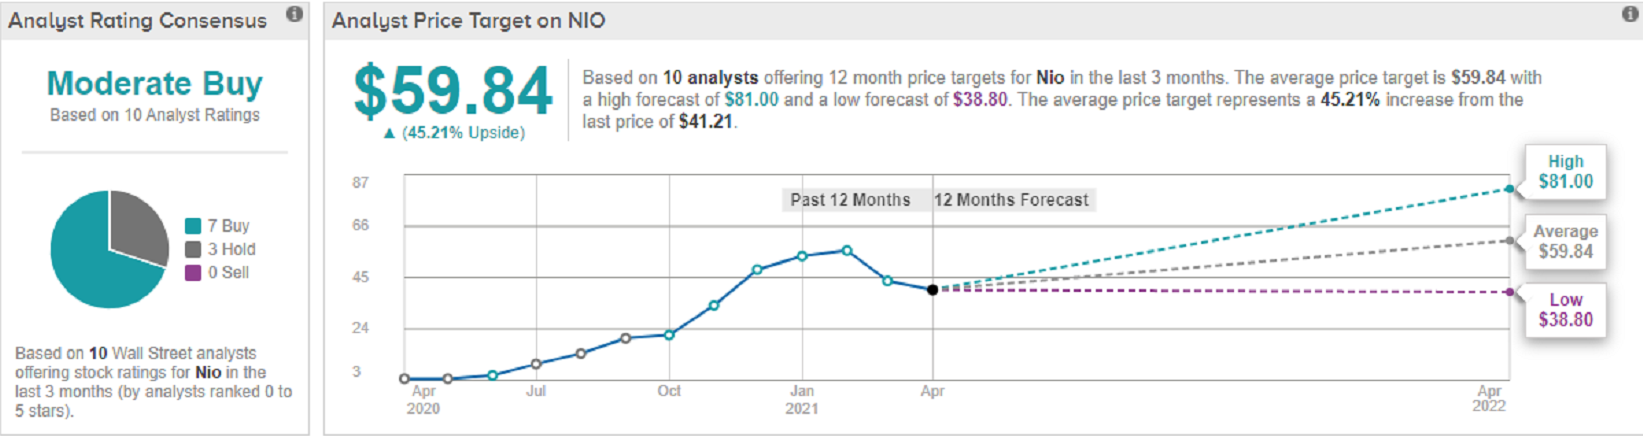The height and width of the screenshot is (436, 1643).
Task: Click the info icon in Analyst Rating Consensus header
Action: [x=294, y=14]
